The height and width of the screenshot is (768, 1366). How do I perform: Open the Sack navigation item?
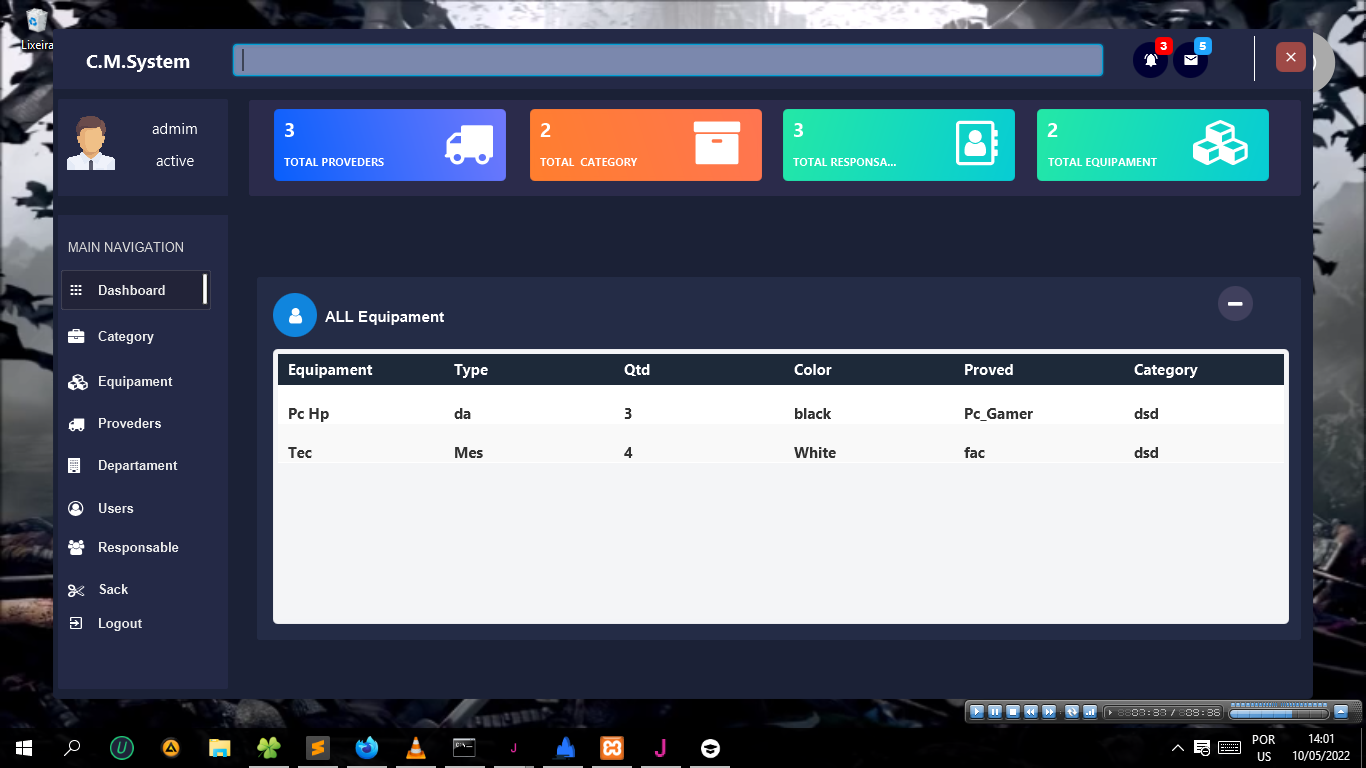coord(113,590)
